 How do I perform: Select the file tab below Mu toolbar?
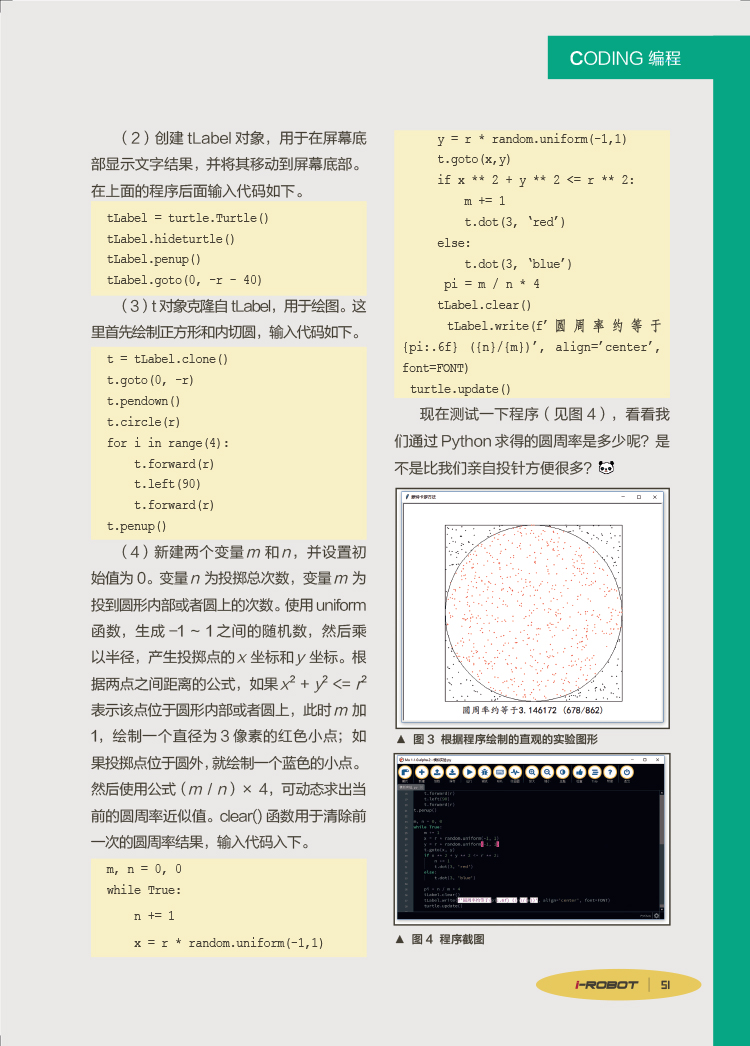[x=409, y=788]
